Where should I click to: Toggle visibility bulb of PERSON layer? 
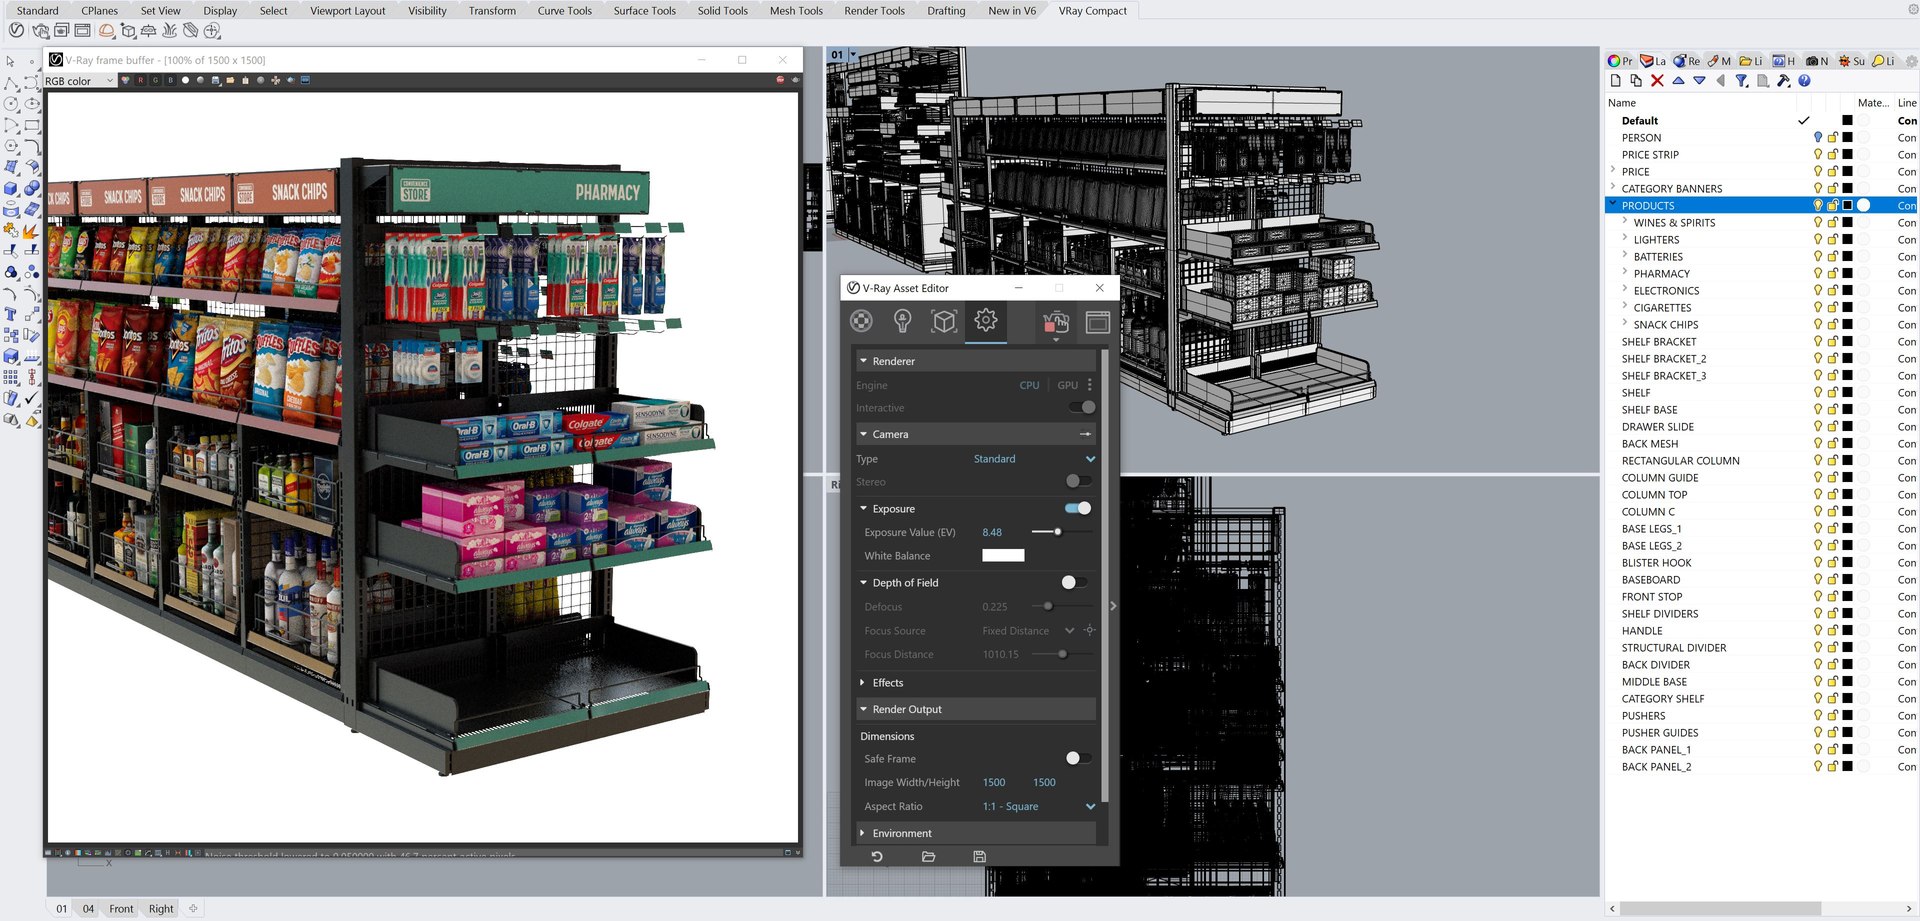pyautogui.click(x=1818, y=138)
